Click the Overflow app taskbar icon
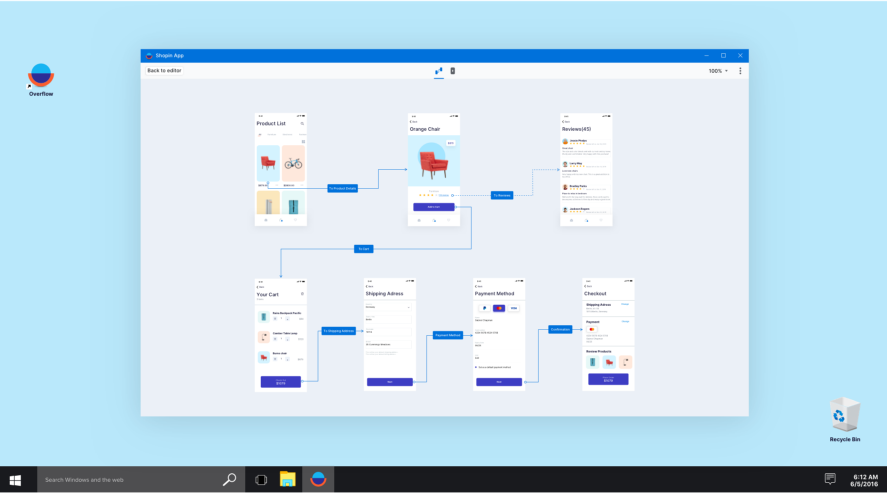Viewport: 887px width, 493px height. point(318,479)
